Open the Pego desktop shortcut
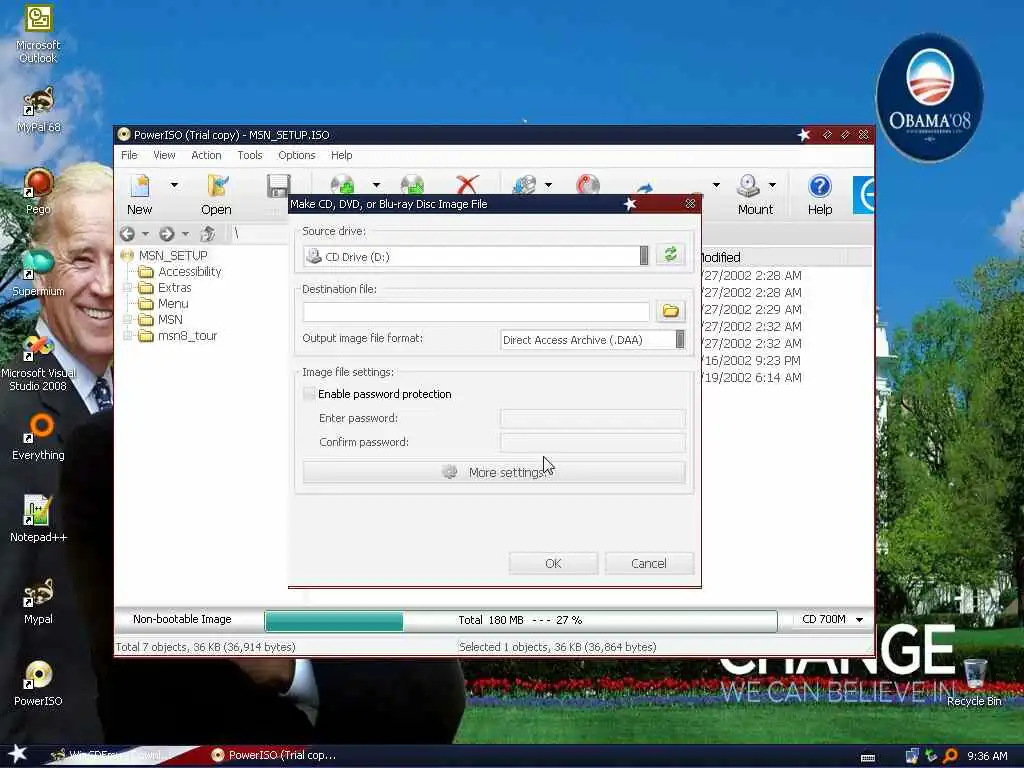The image size is (1024, 768). click(38, 191)
